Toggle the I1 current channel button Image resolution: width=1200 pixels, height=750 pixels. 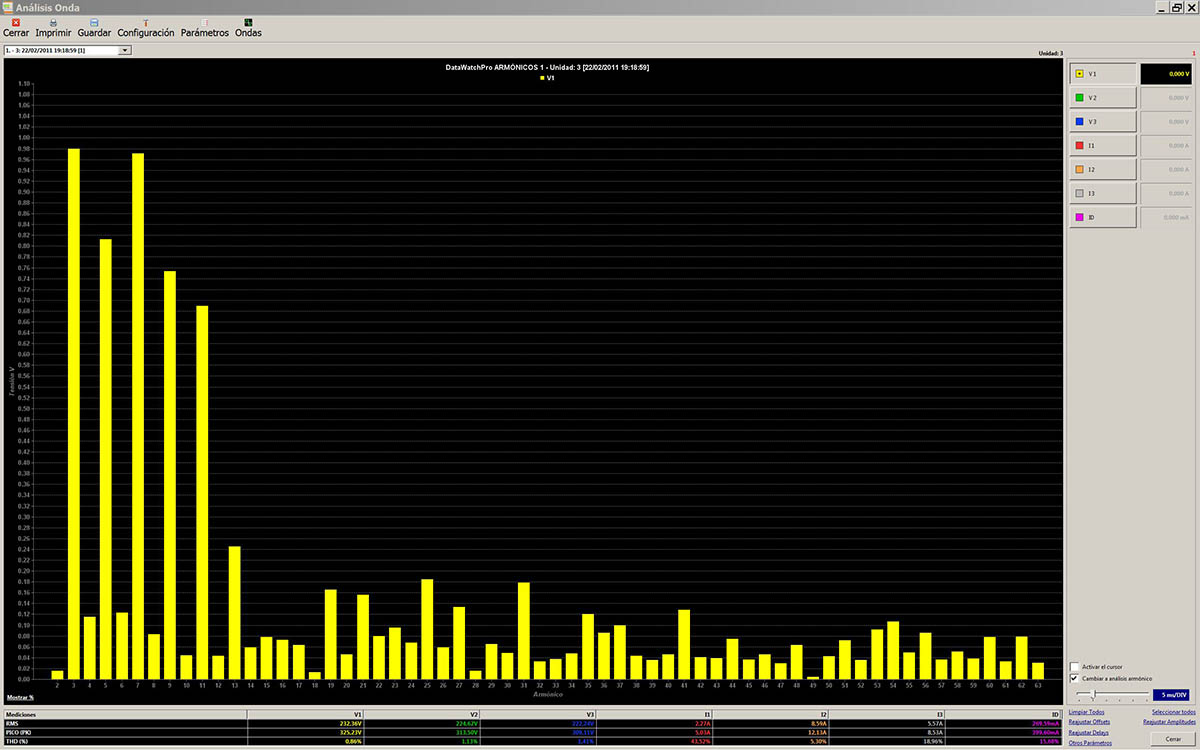coord(1103,146)
